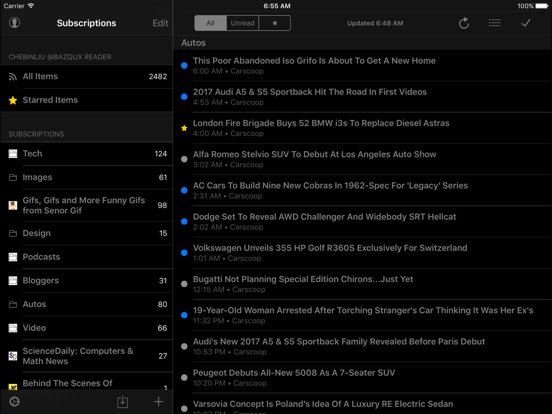Click the Tech feed icon

click(13, 154)
